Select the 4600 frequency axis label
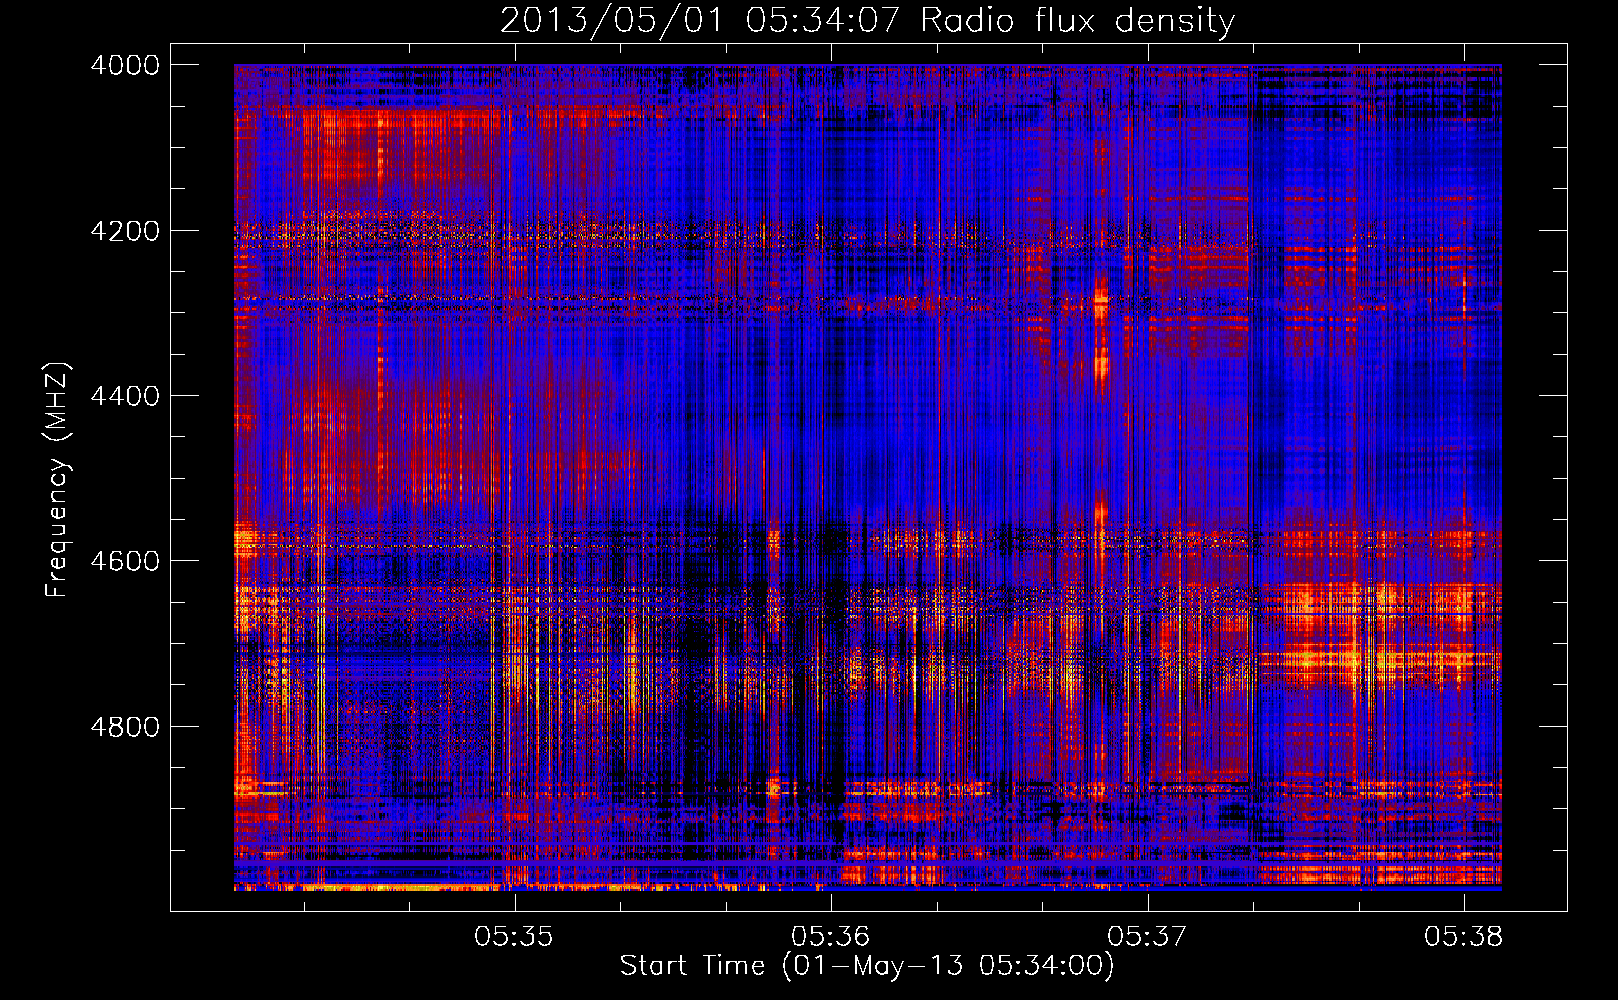The image size is (1618, 1000). coord(125,561)
